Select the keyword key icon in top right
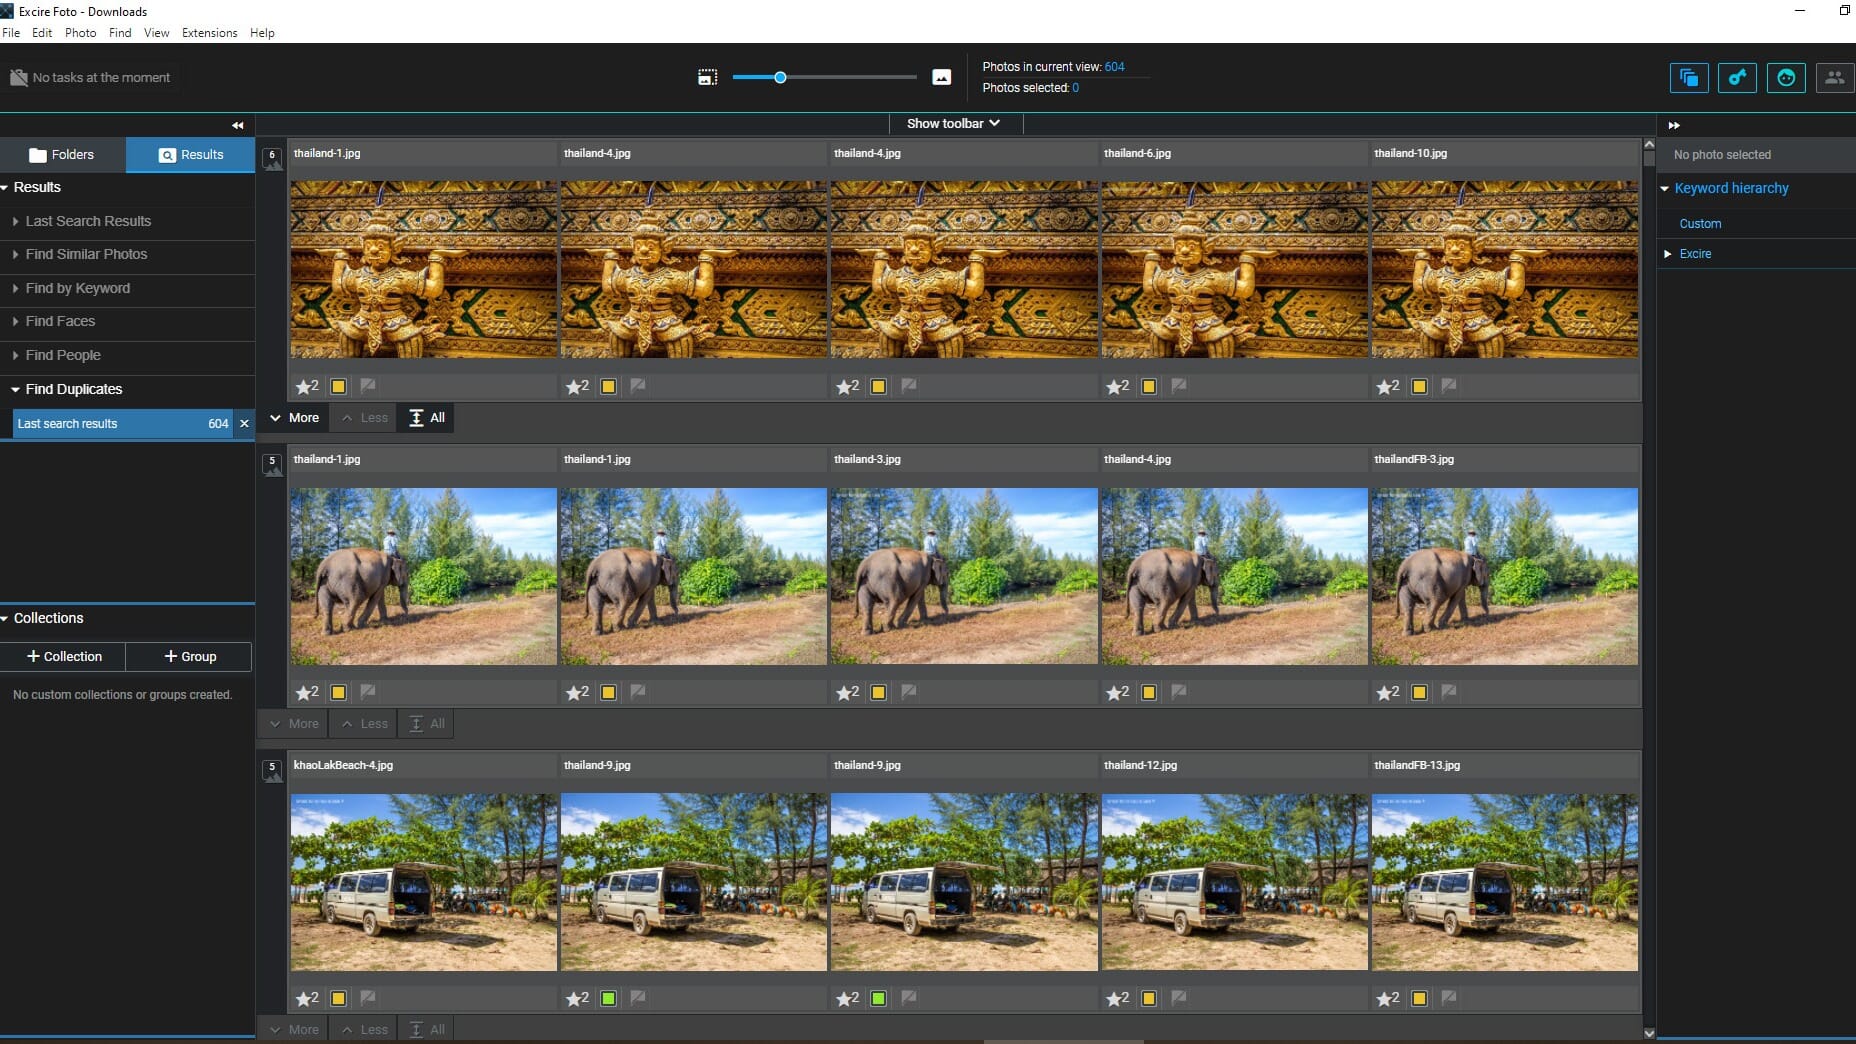Screen dimensions: 1856x1044 pos(1737,77)
